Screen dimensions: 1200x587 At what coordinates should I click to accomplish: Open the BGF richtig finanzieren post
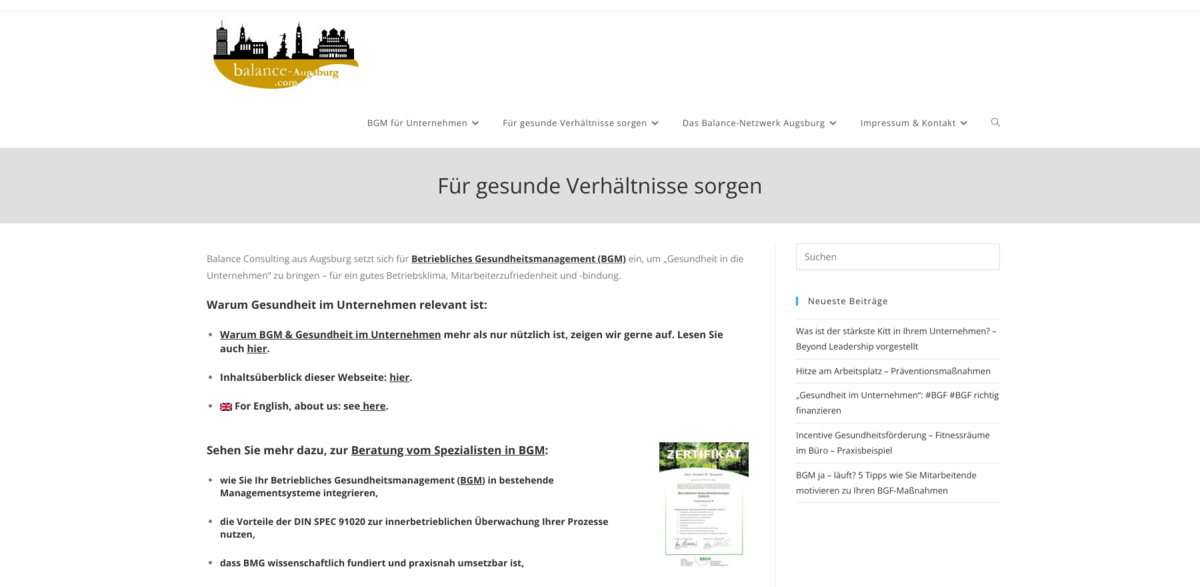point(896,402)
